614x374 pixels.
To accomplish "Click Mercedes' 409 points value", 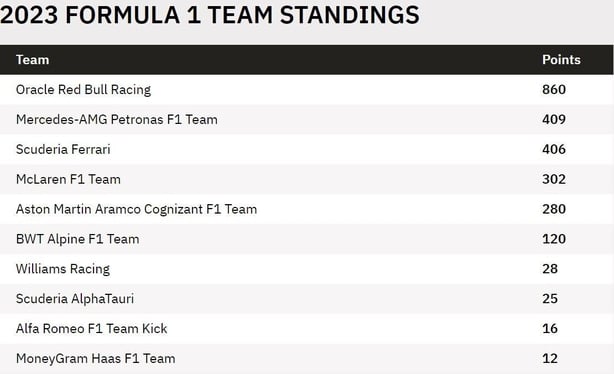I will pos(554,119).
